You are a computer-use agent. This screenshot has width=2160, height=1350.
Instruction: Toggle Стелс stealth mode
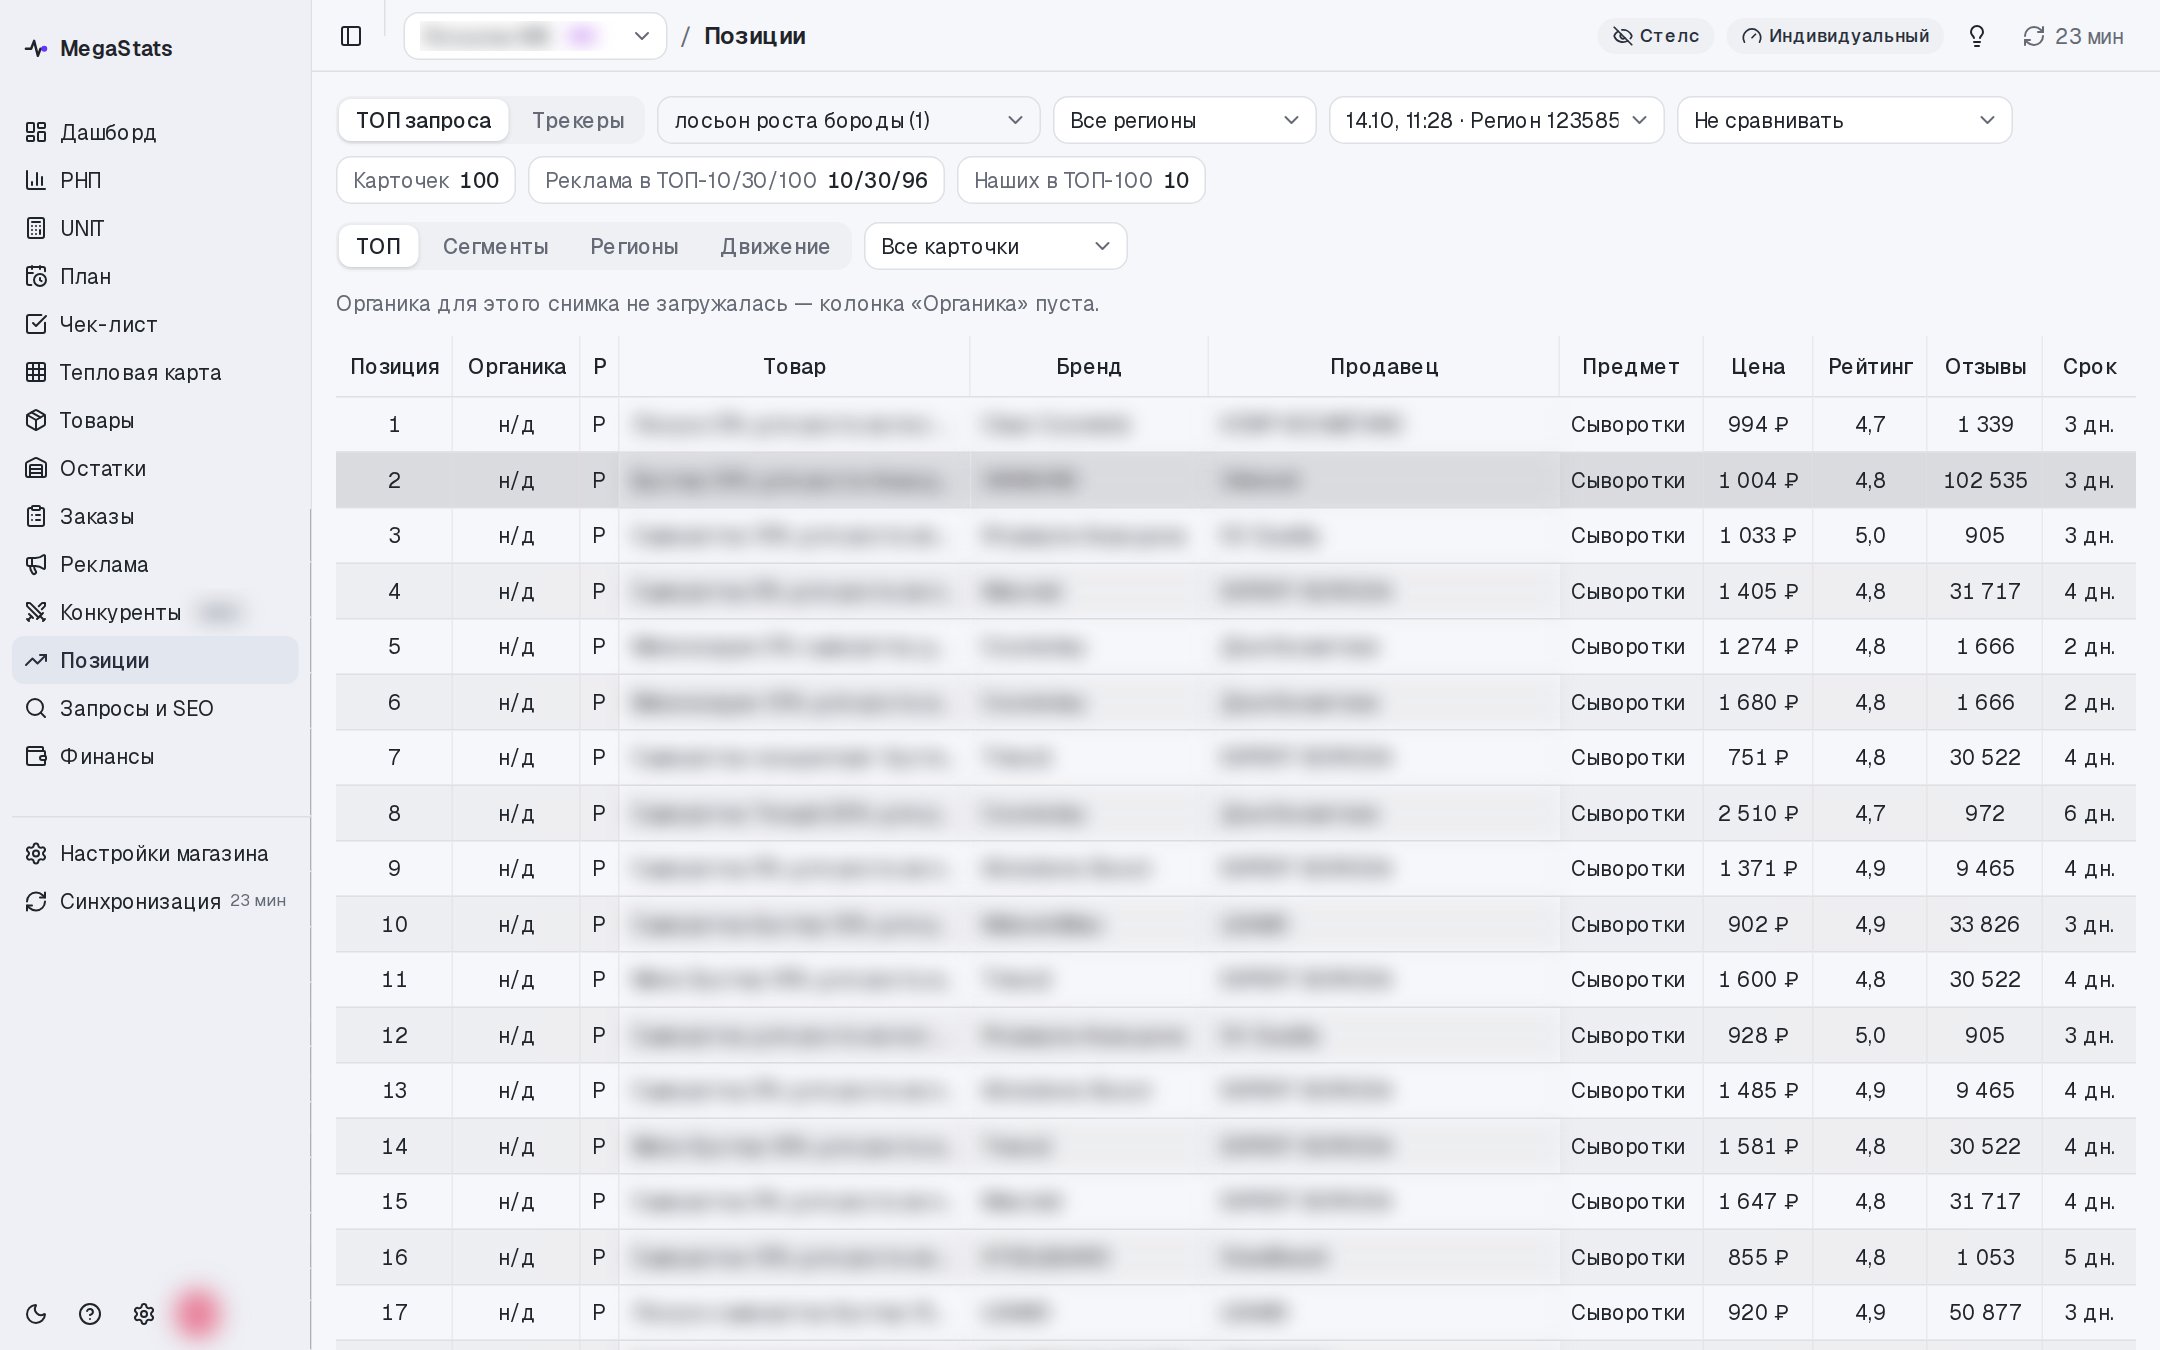tap(1656, 36)
